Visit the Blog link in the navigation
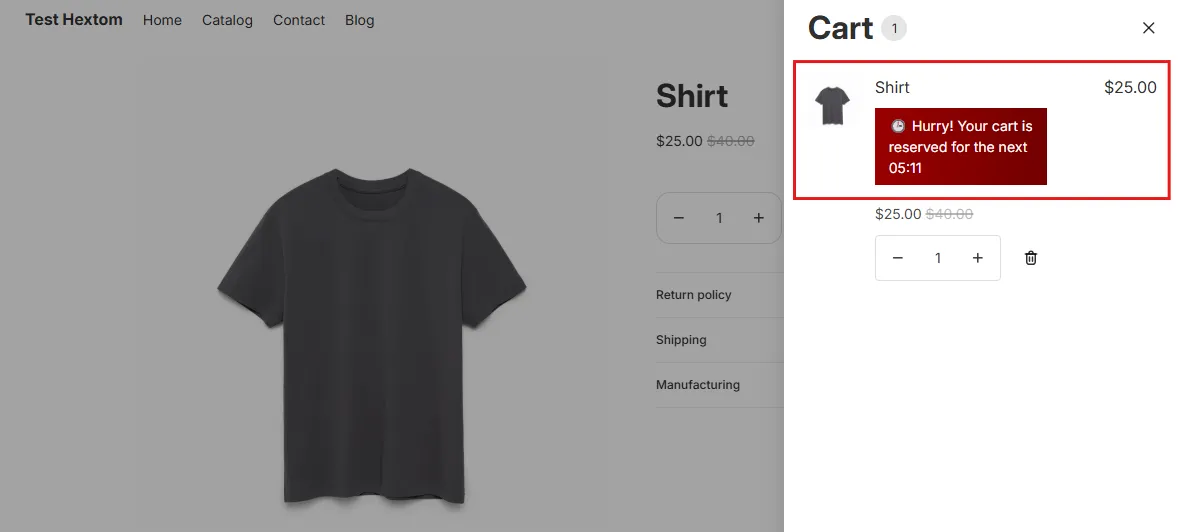Screen dimensions: 1179x532 [x=359, y=20]
